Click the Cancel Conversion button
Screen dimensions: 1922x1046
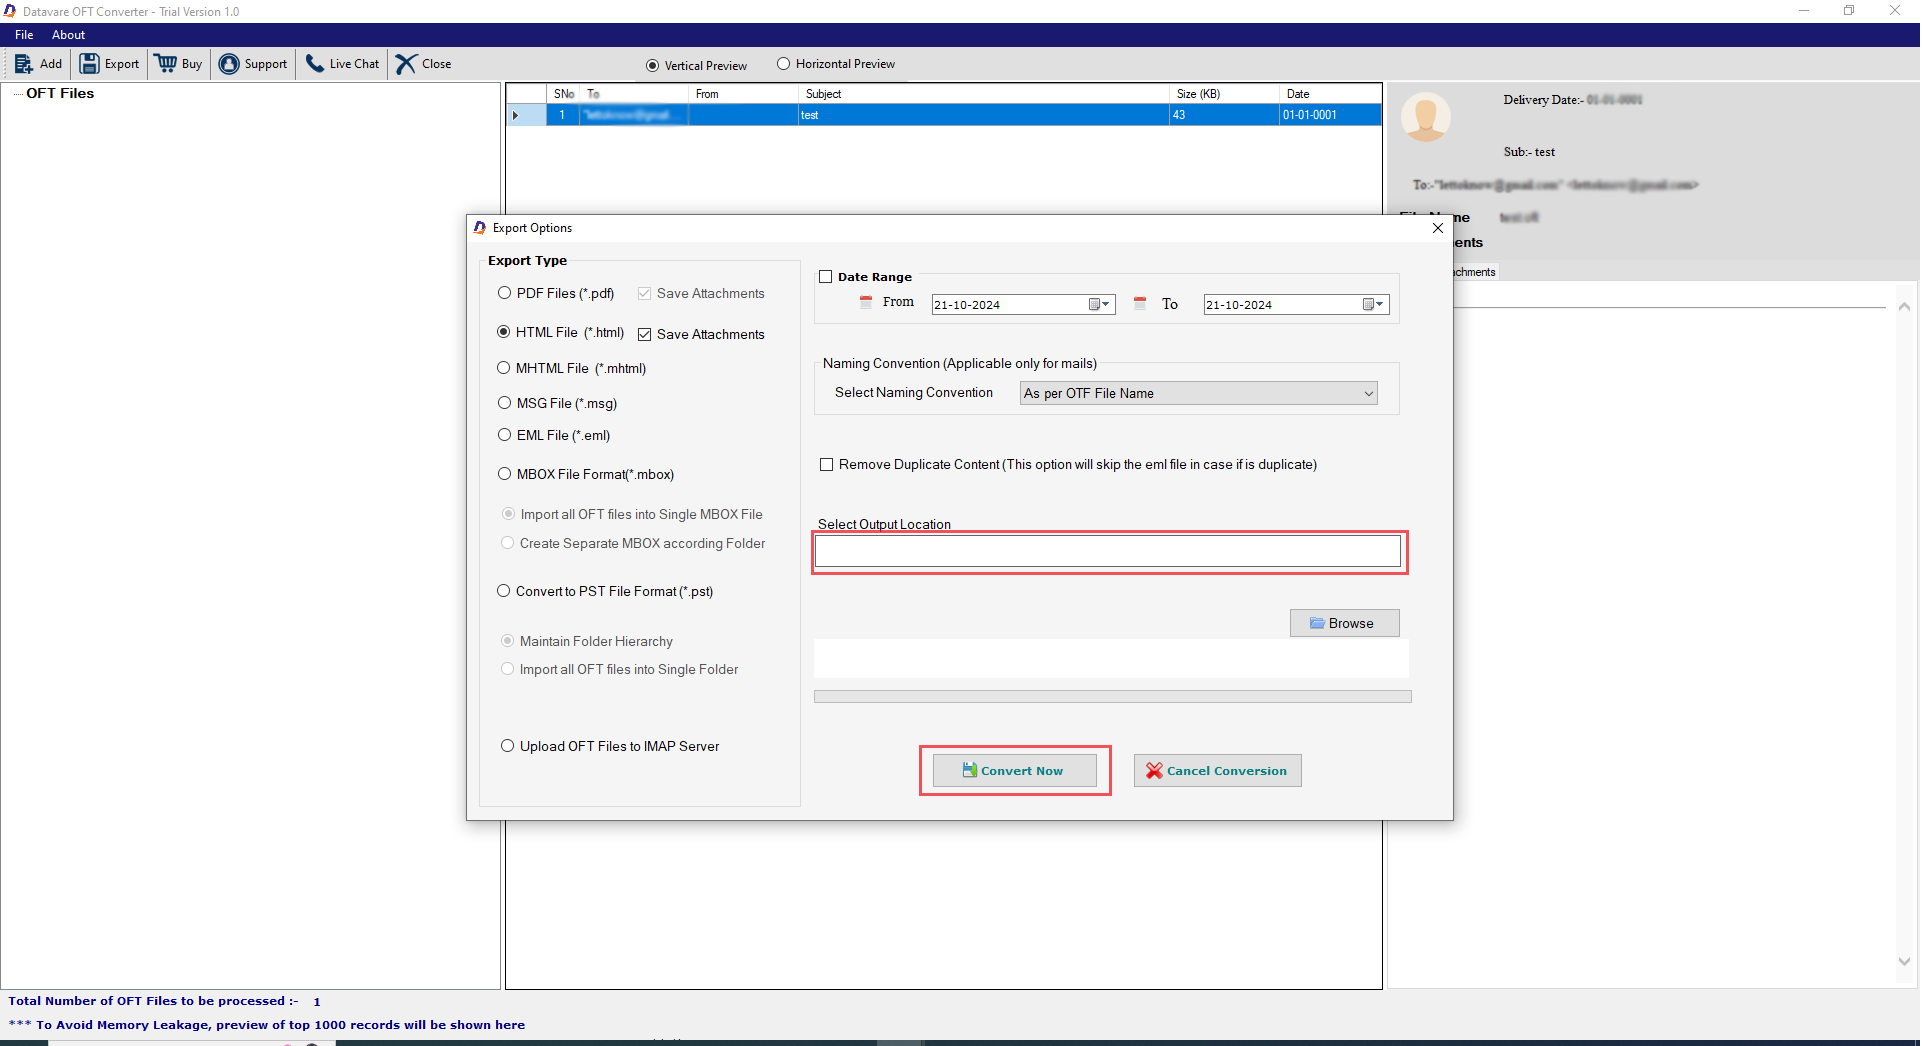pos(1217,771)
